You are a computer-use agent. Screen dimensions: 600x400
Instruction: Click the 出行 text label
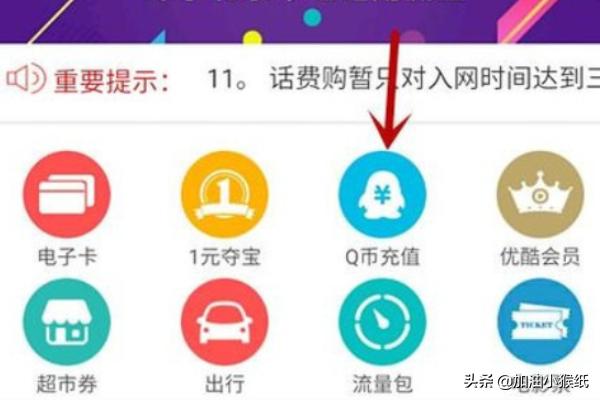tap(225, 384)
